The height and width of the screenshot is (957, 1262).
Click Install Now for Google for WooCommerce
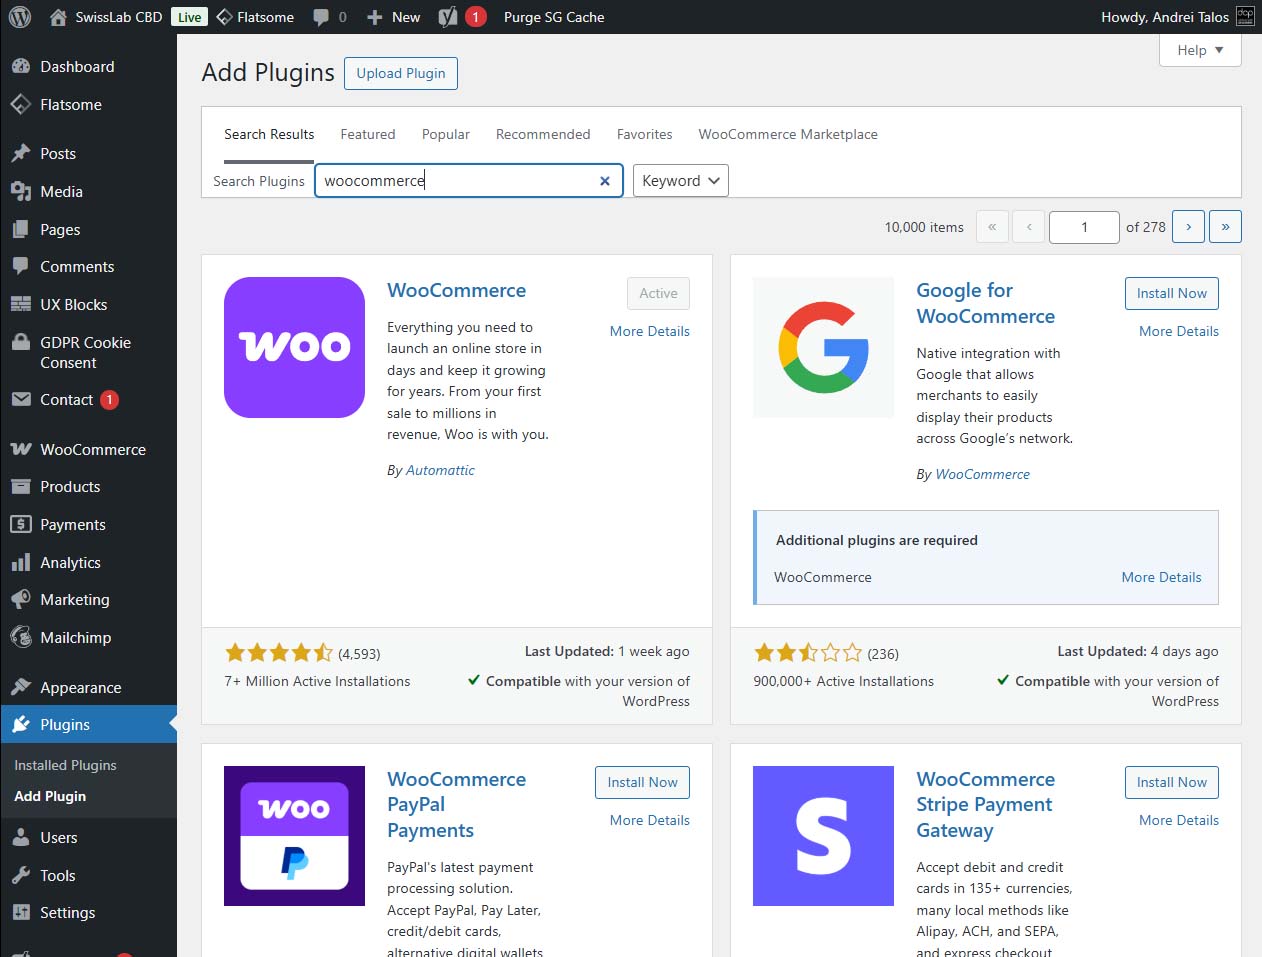[x=1171, y=293]
